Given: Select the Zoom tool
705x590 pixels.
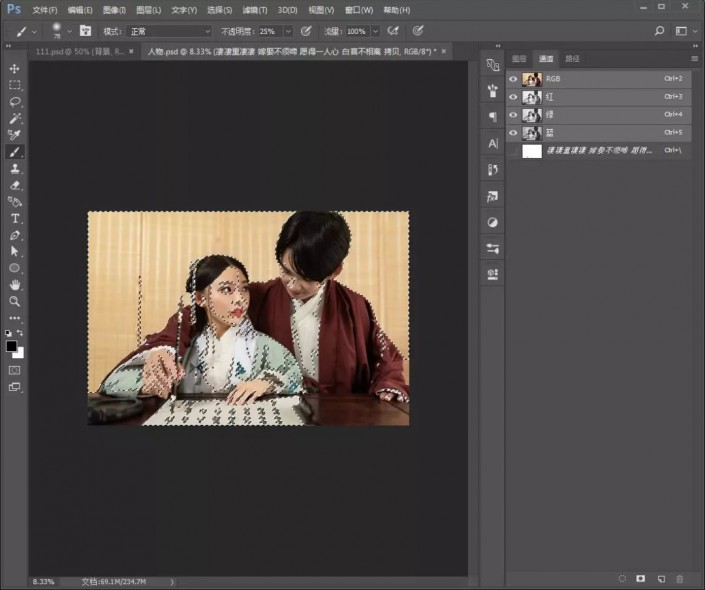Looking at the screenshot, I should [14, 301].
